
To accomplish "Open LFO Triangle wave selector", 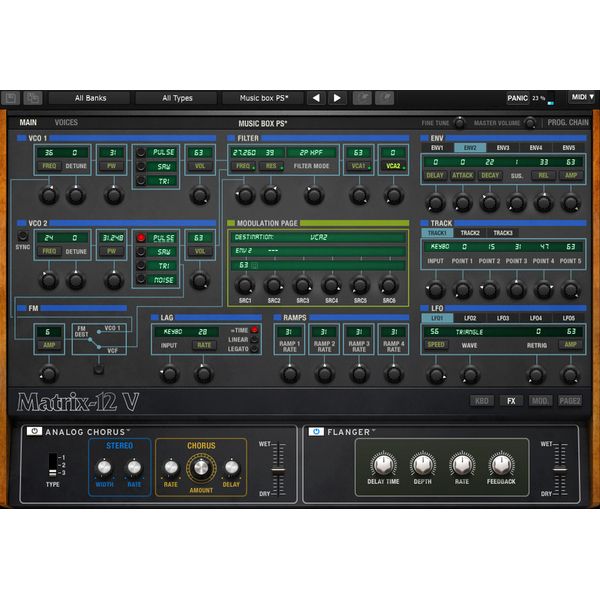I will 469,332.
